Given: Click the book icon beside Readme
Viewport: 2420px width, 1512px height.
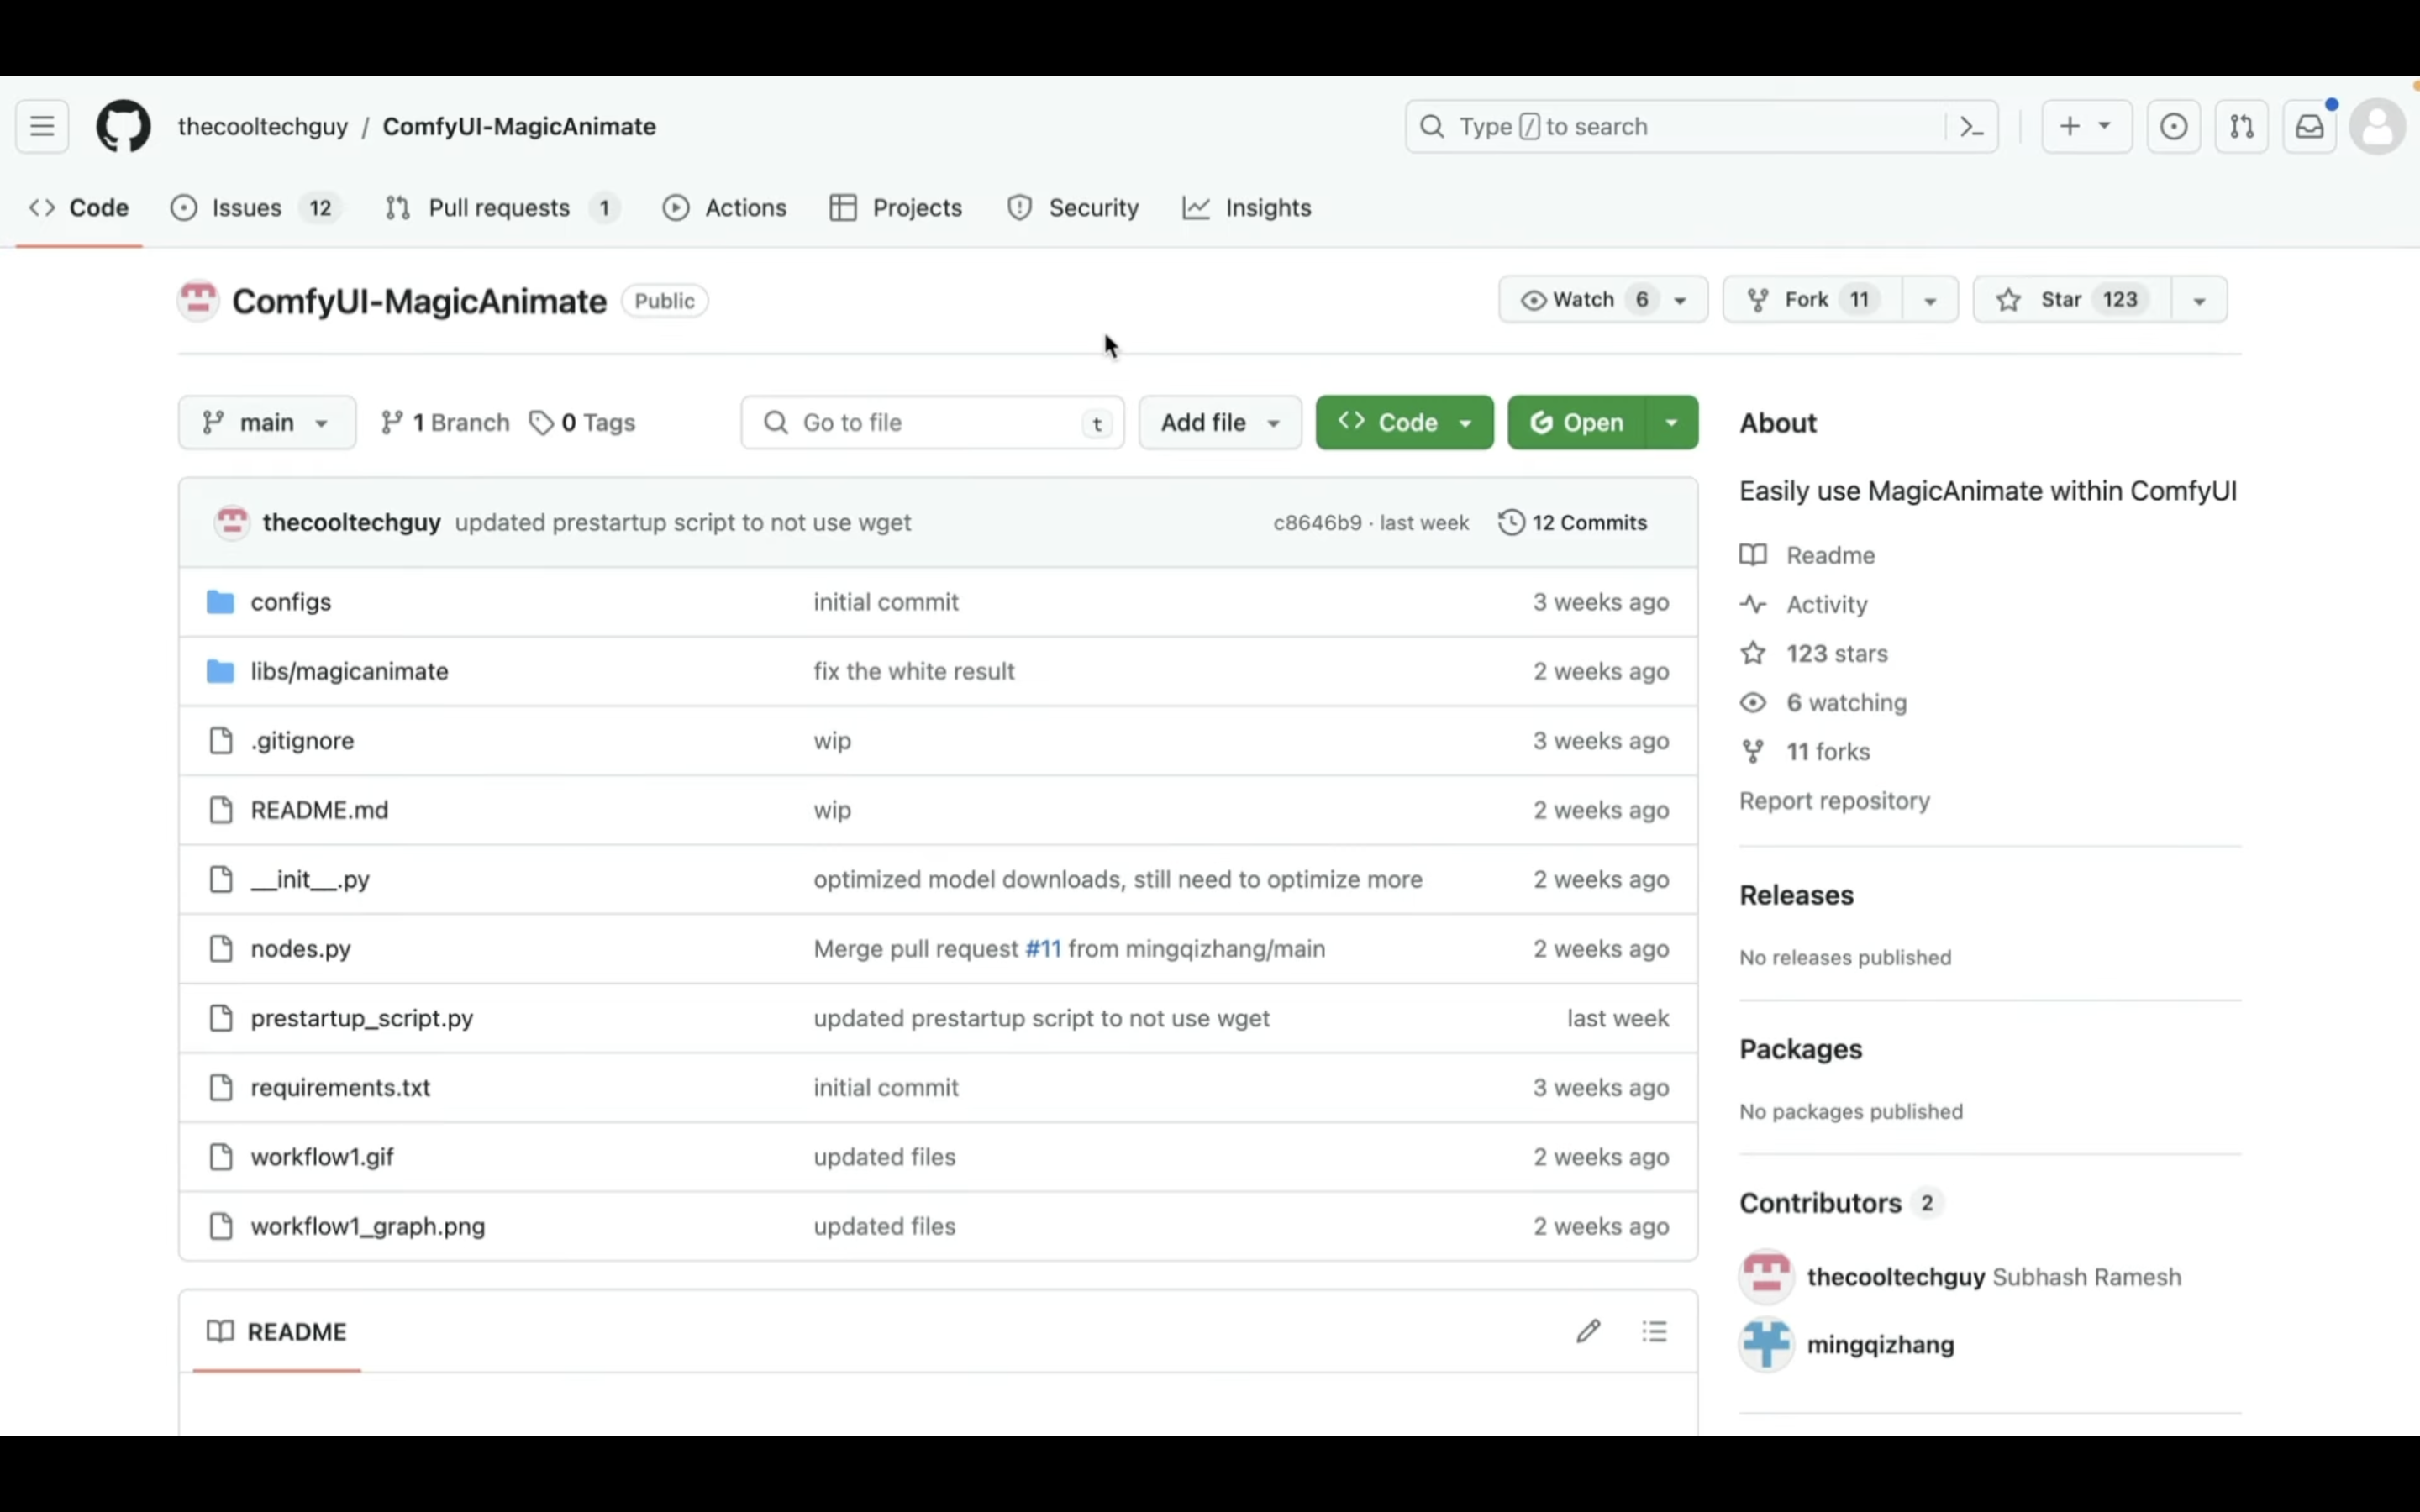Looking at the screenshot, I should coord(1753,555).
